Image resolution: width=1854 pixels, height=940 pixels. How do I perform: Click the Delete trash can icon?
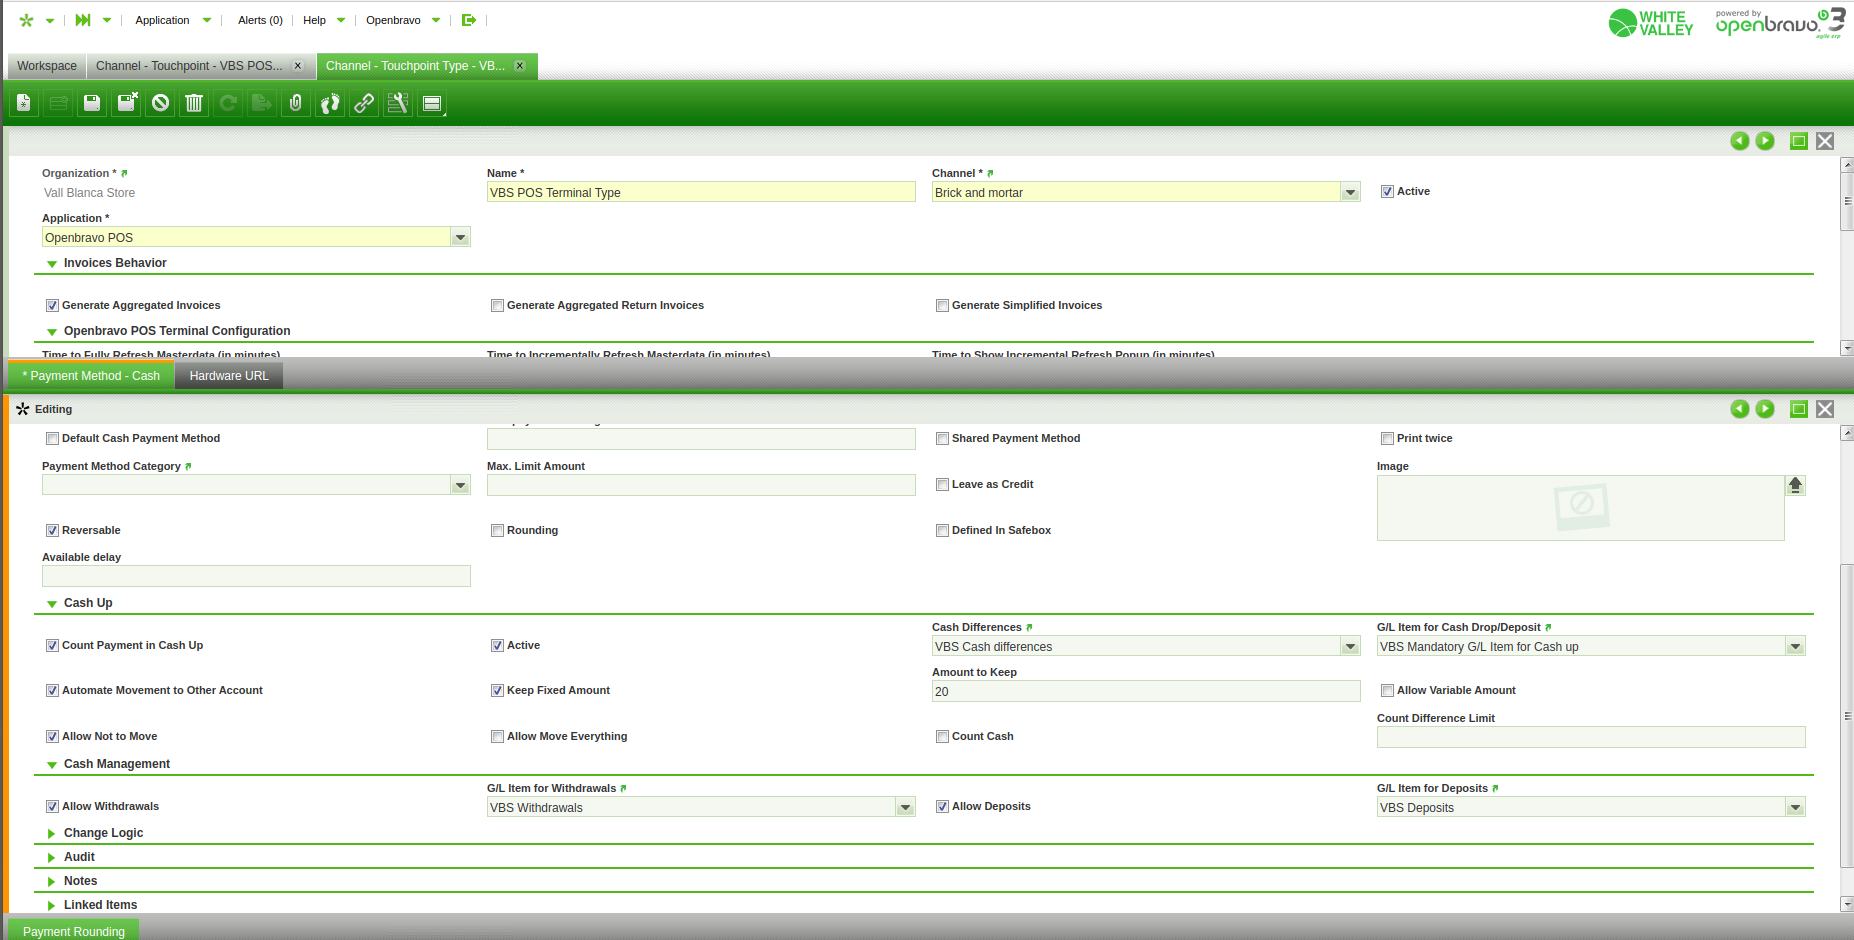point(194,103)
